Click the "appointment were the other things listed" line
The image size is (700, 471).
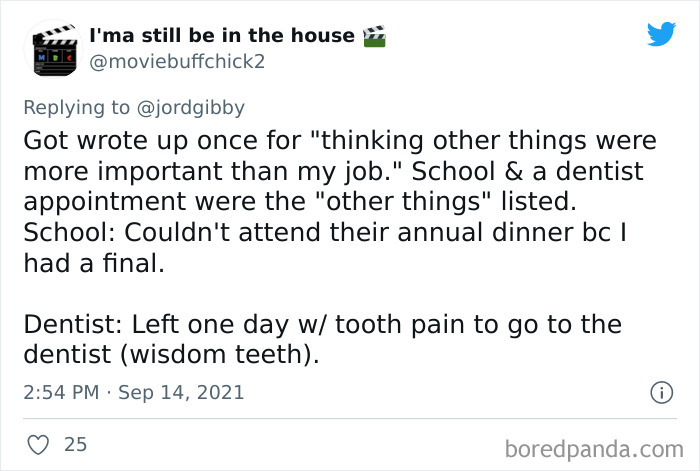[x=300, y=202]
